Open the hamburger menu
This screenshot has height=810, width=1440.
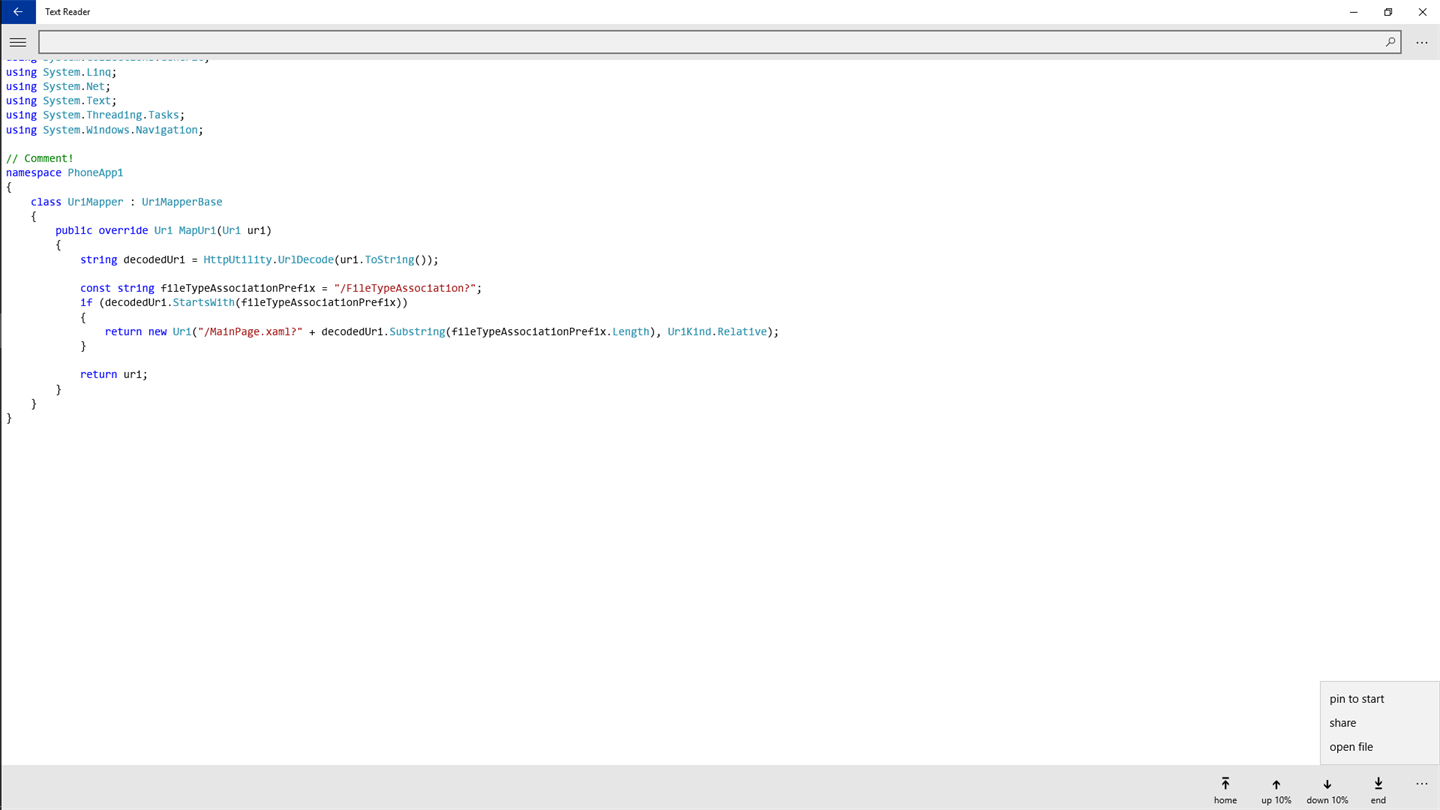click(x=18, y=42)
